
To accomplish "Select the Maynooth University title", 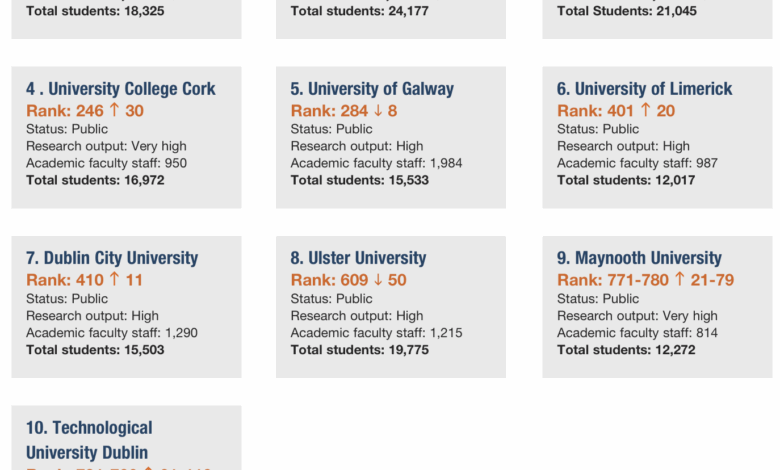I will (639, 258).
